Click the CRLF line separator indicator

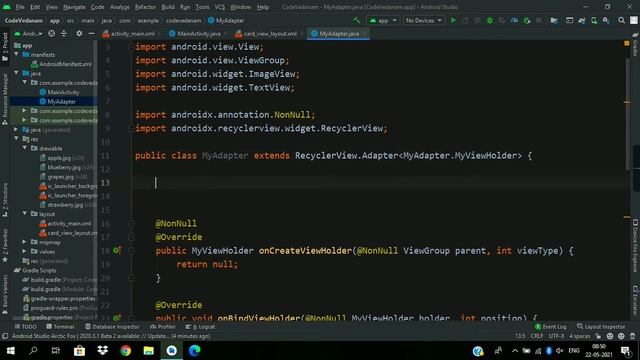pyautogui.click(x=537, y=336)
